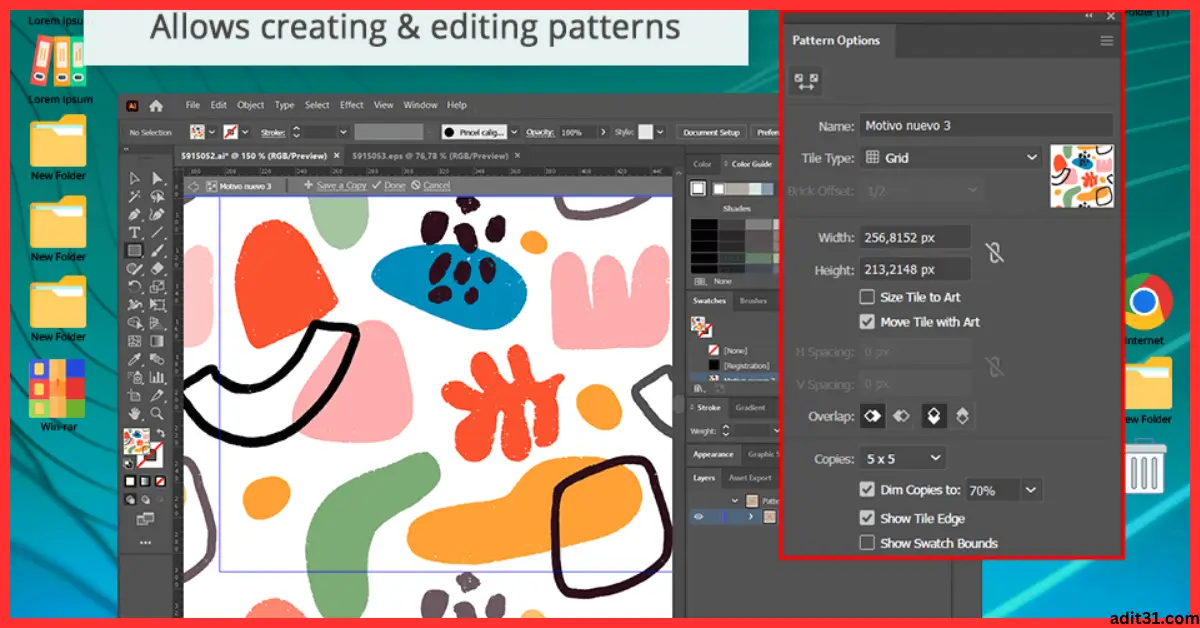Toggle Dim Copies to checkbox
Screen dimensions: 1200x628
(867, 490)
